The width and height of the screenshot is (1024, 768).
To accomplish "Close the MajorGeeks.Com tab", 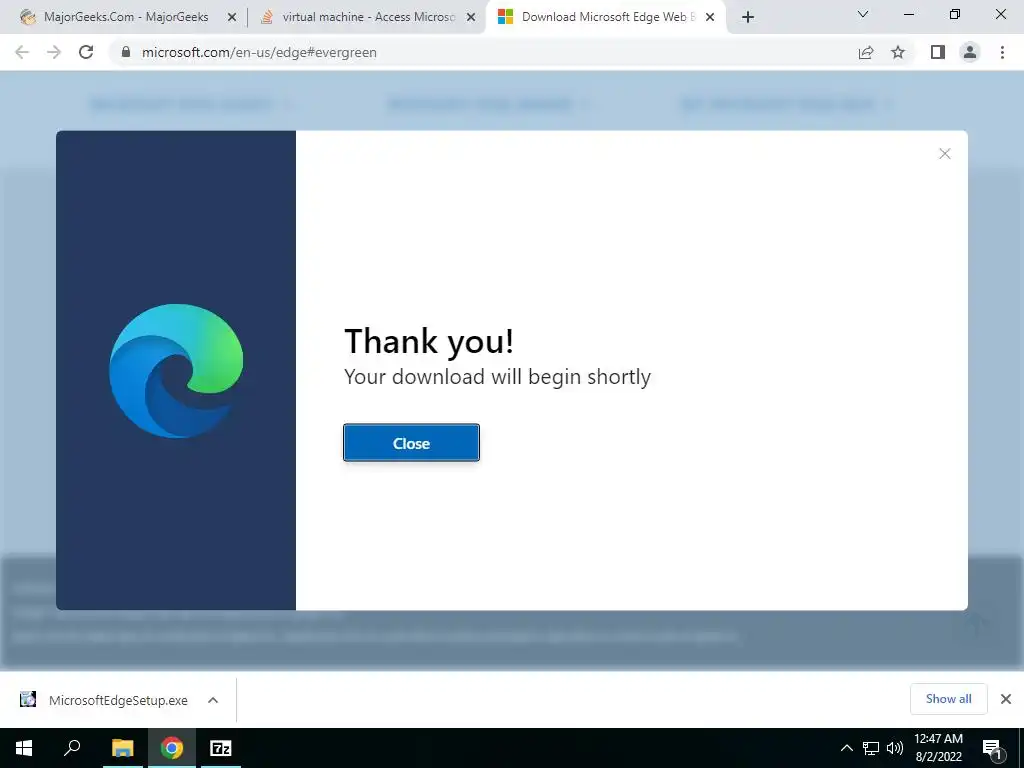I will pos(232,18).
